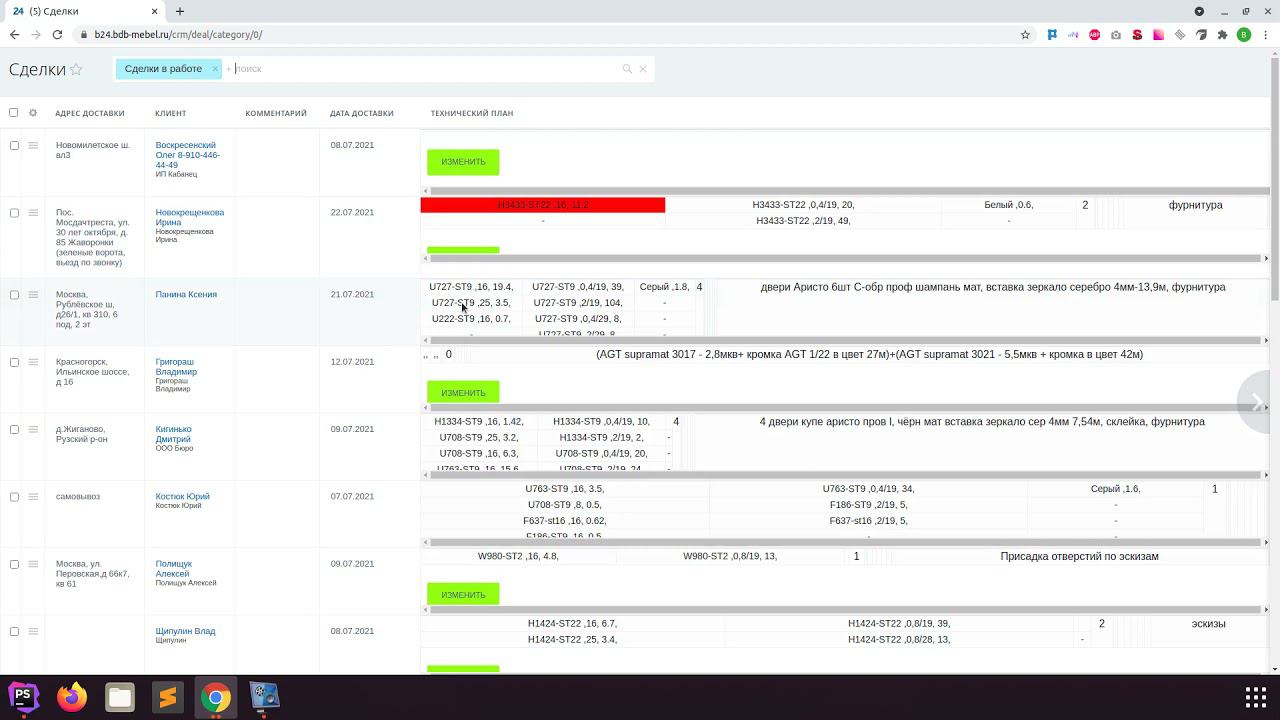Click the Комментарий column header
Screen dimensions: 1280x720
[276, 113]
